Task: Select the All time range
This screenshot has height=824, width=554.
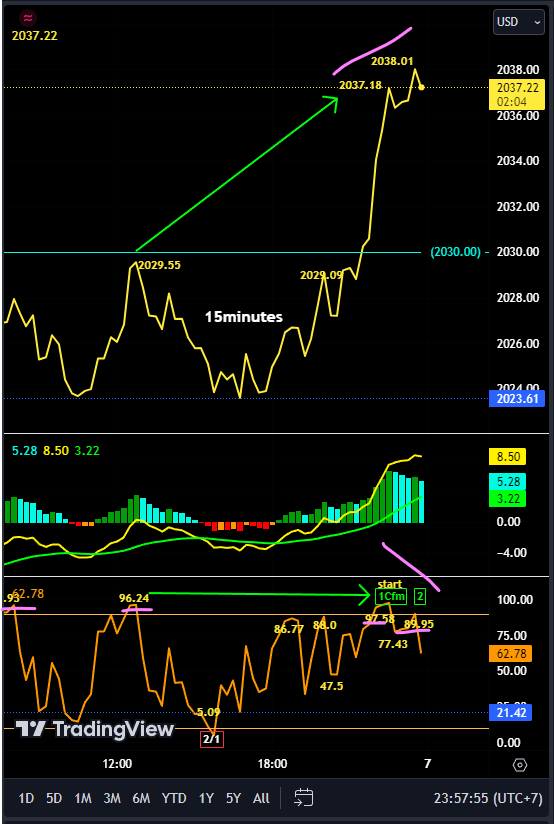Action: [x=261, y=798]
